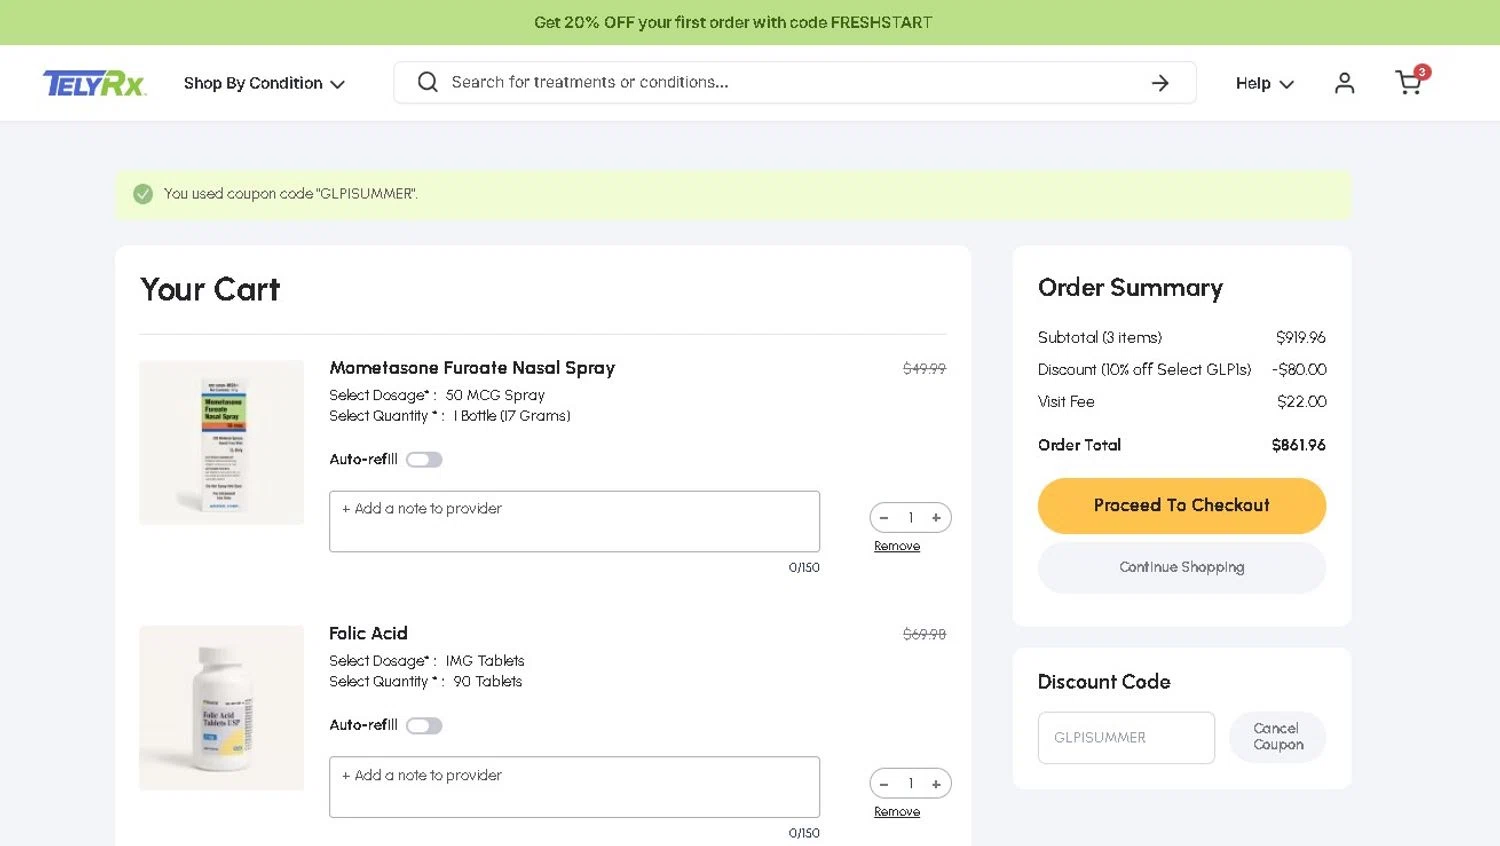1500x846 pixels.
Task: Remove Mometasone Furoate Nasal Spray from cart
Action: [x=897, y=546]
